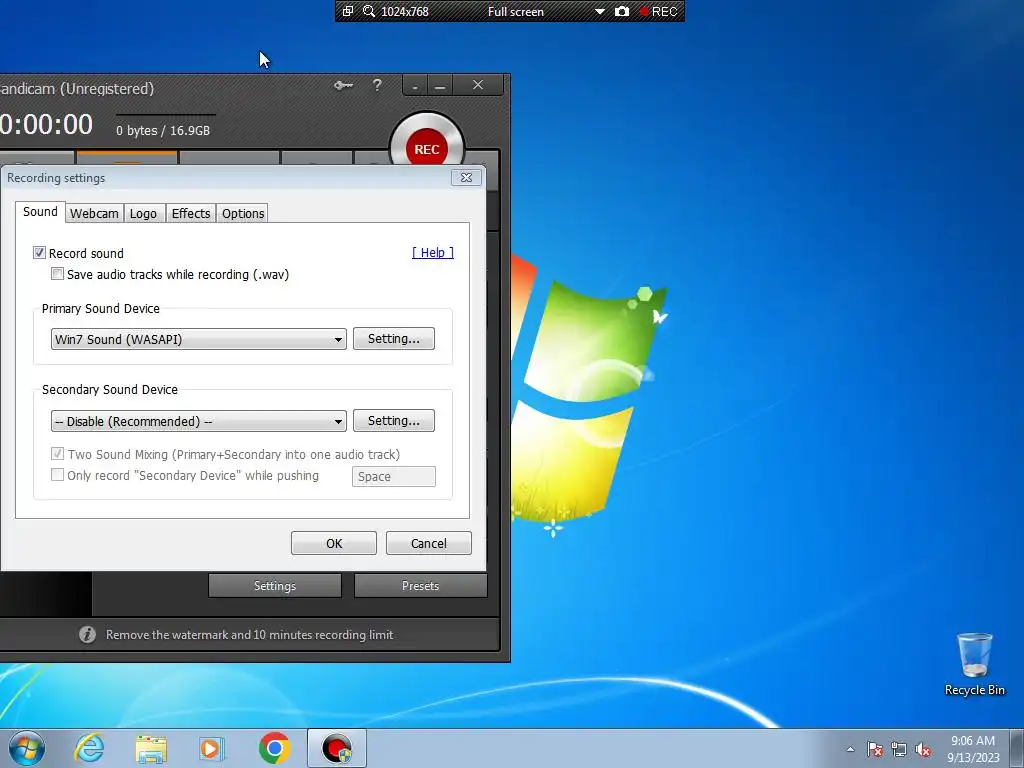Open the Secondary Sound Device dropdown
The width and height of the screenshot is (1024, 768).
[199, 421]
